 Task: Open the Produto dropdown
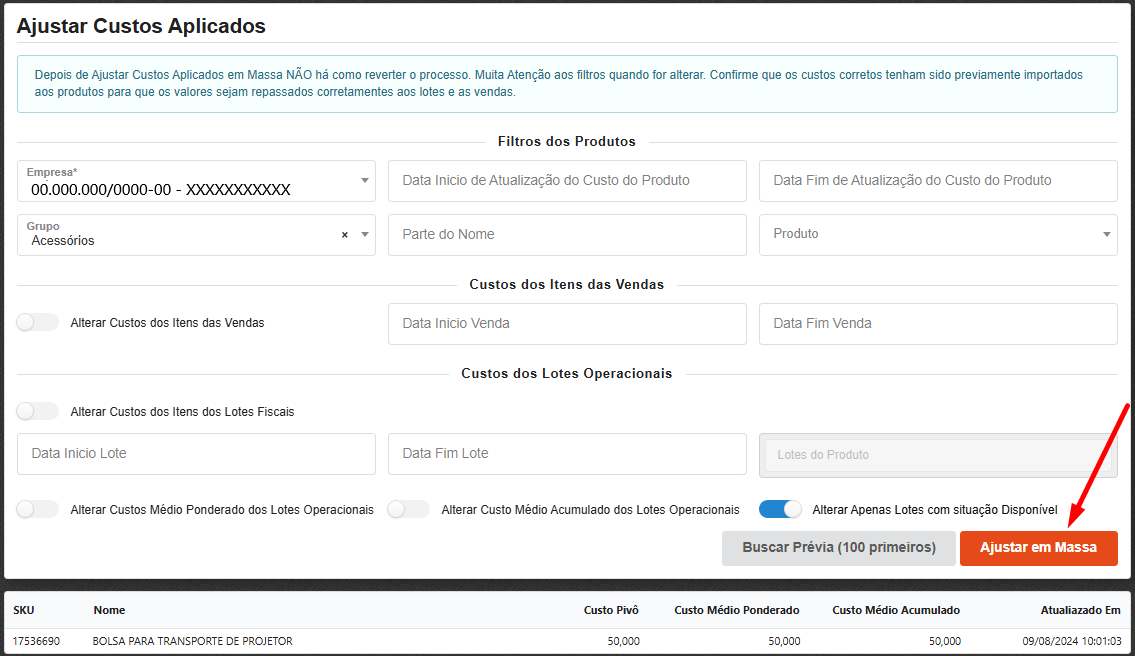pos(1106,235)
